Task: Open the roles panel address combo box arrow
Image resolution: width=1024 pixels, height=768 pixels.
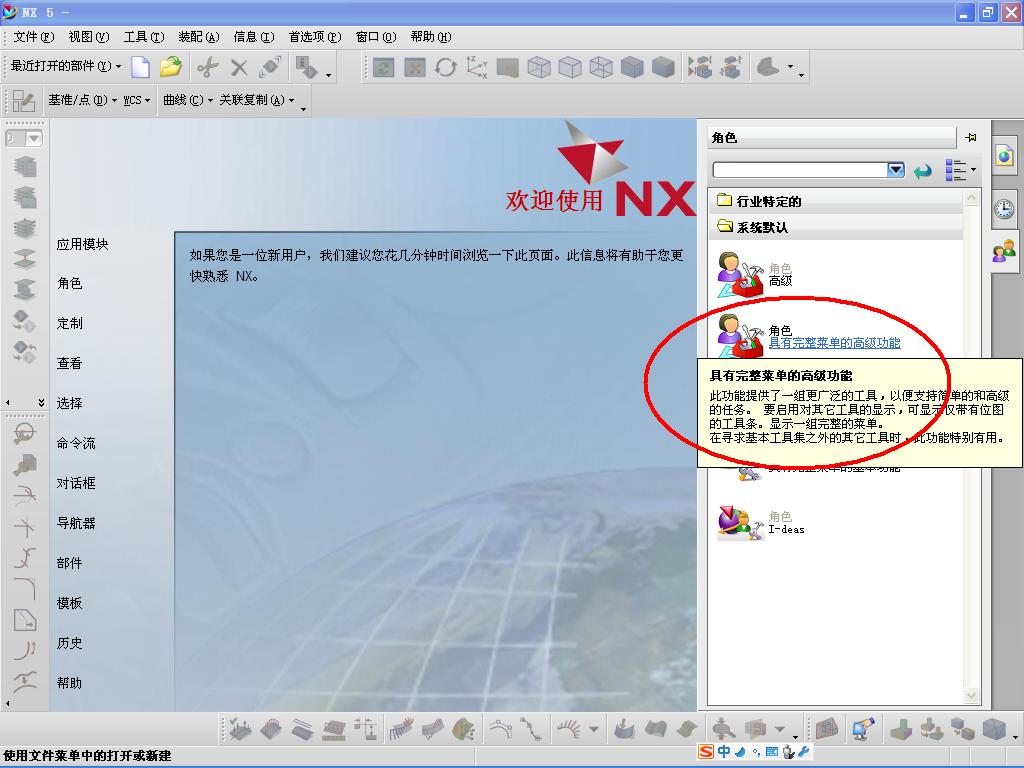Action: [x=895, y=170]
